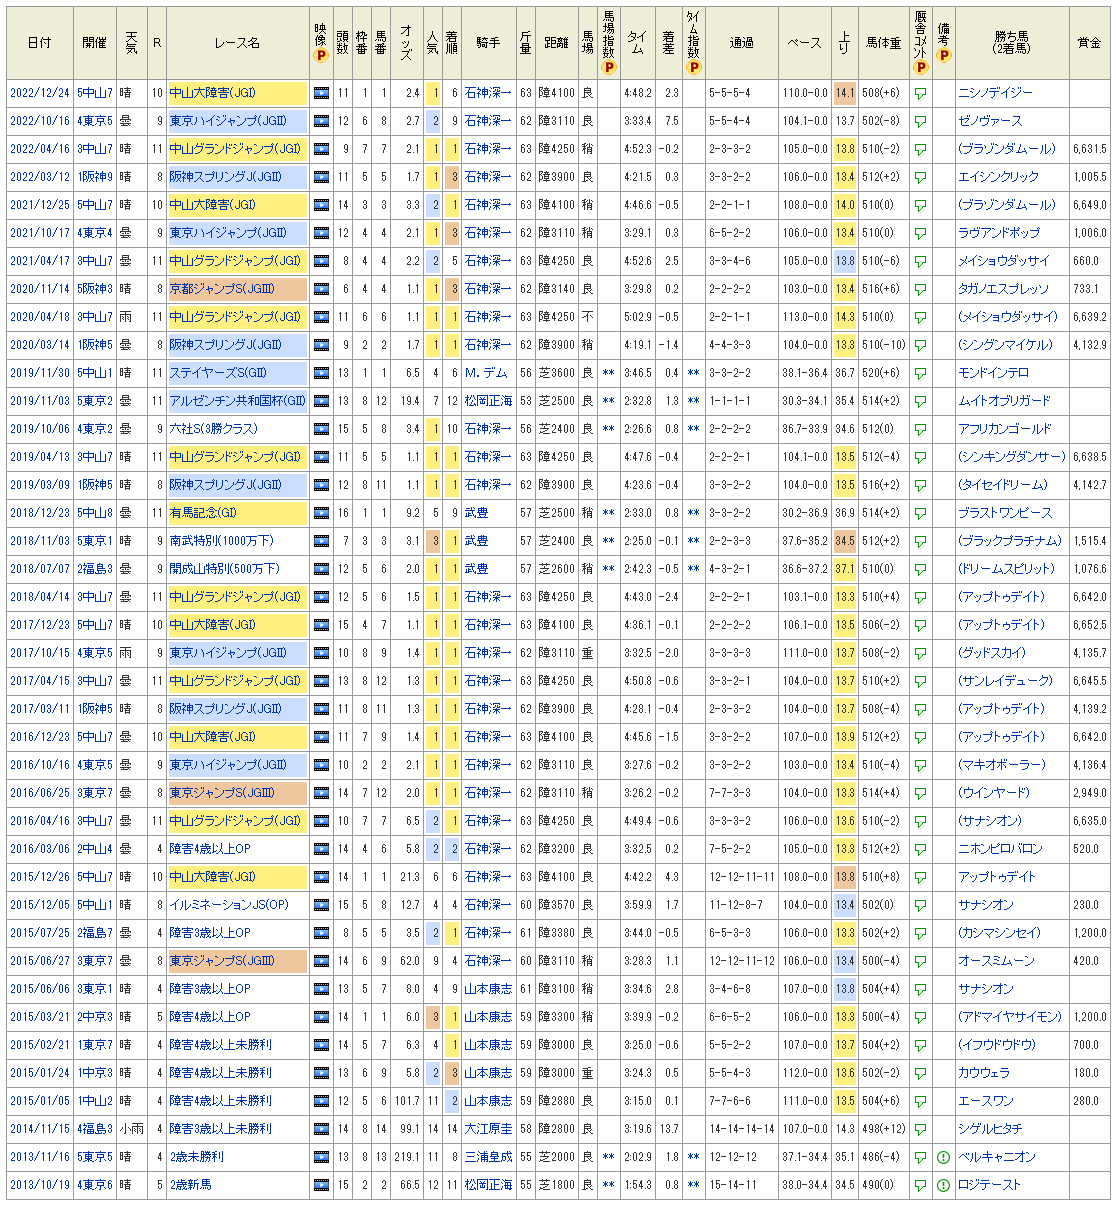
Task: Play video for 2016/03/06 障害4歳以上OP row
Action: [x=321, y=849]
